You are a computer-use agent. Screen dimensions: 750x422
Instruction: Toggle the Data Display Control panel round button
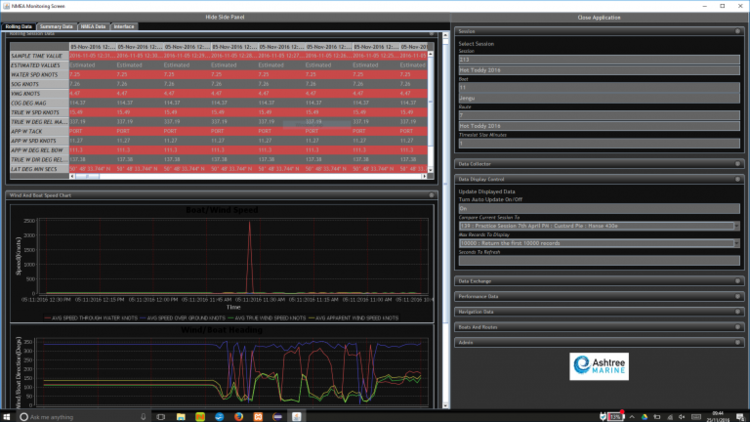(x=738, y=179)
